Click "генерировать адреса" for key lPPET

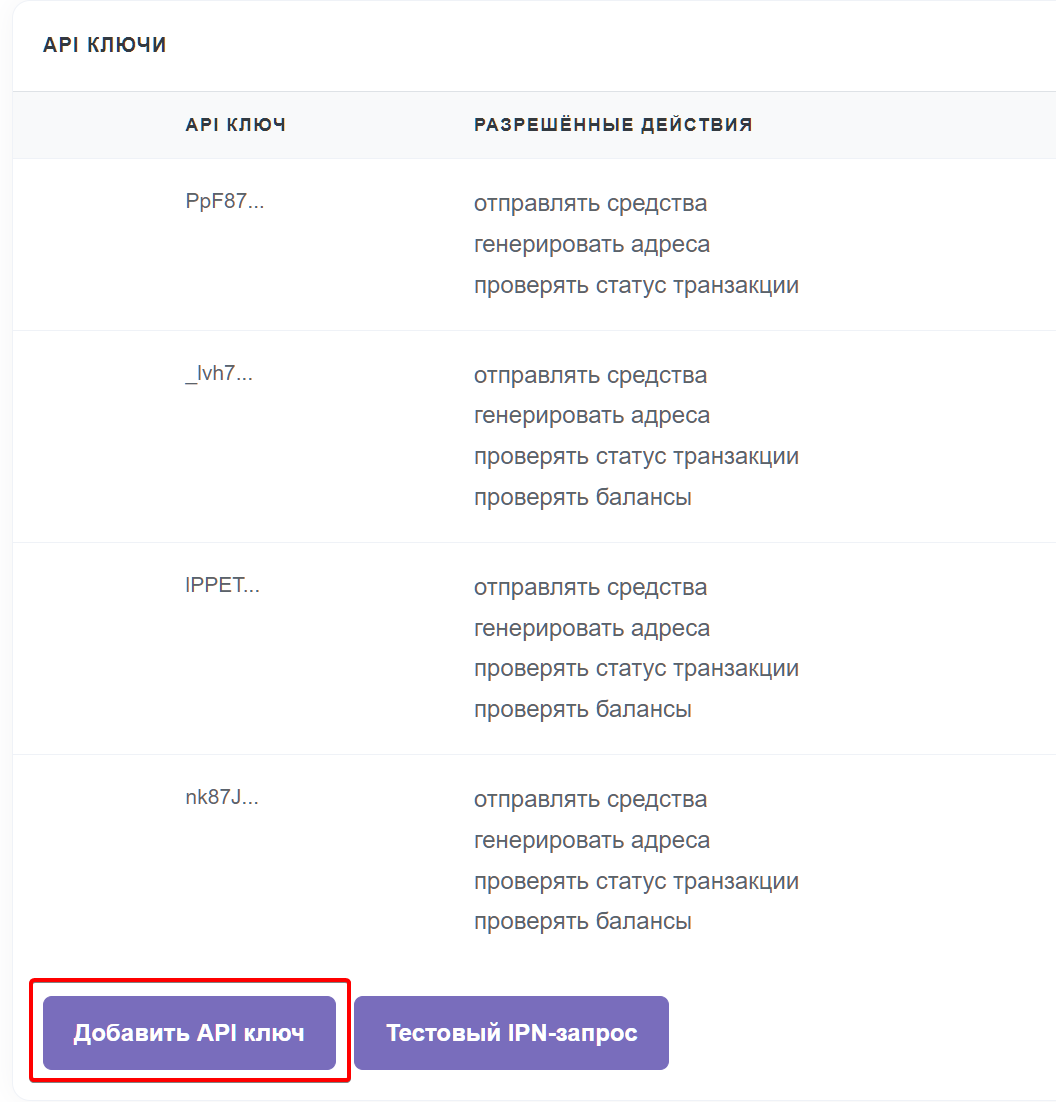pos(592,629)
